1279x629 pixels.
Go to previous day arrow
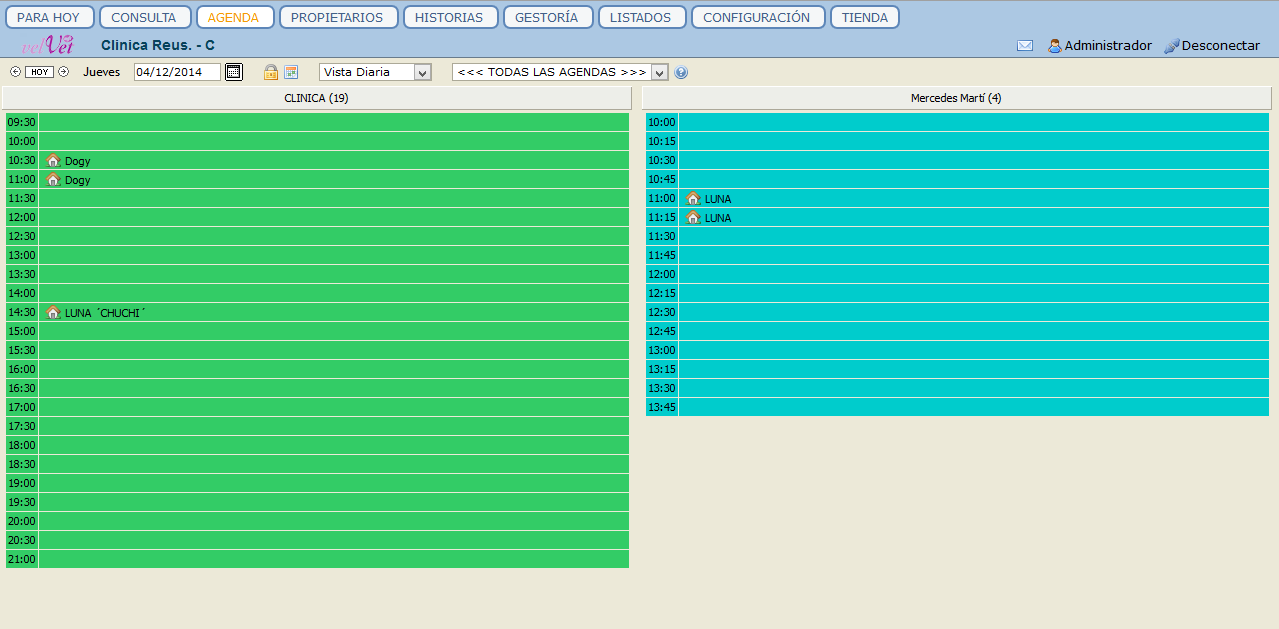(15, 72)
